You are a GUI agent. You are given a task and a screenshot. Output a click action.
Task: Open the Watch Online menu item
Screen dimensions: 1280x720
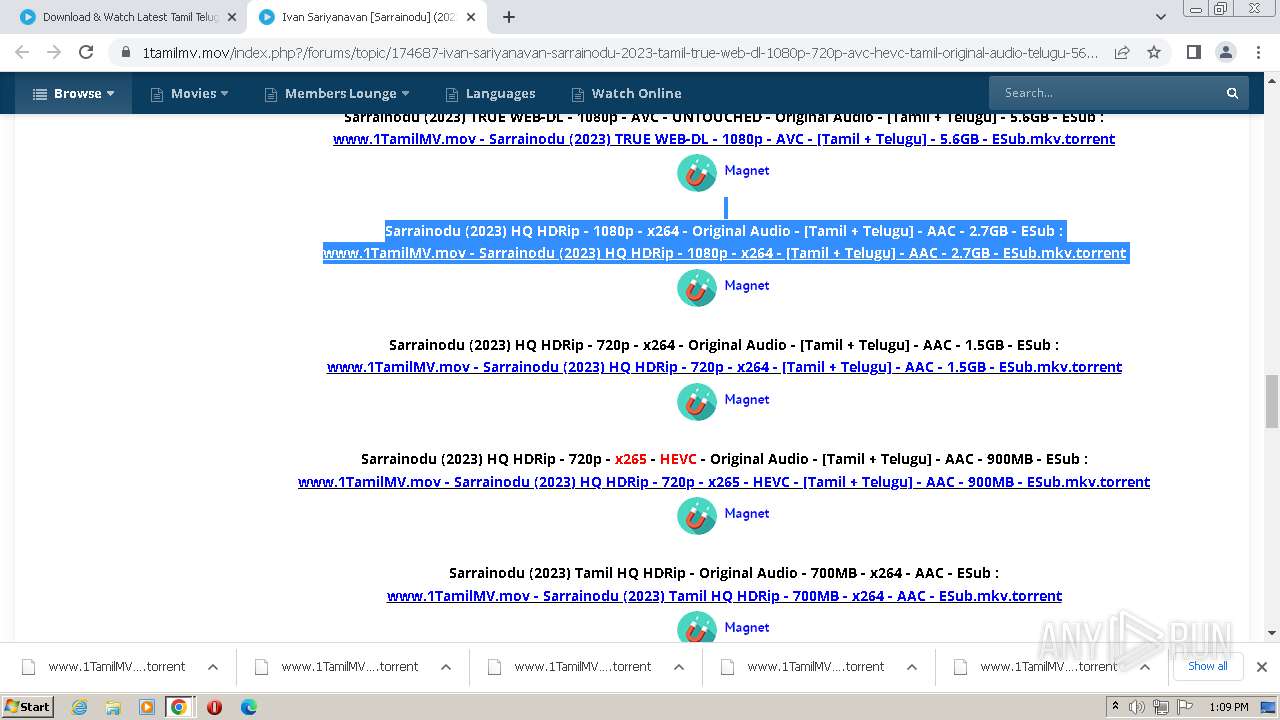tap(626, 93)
